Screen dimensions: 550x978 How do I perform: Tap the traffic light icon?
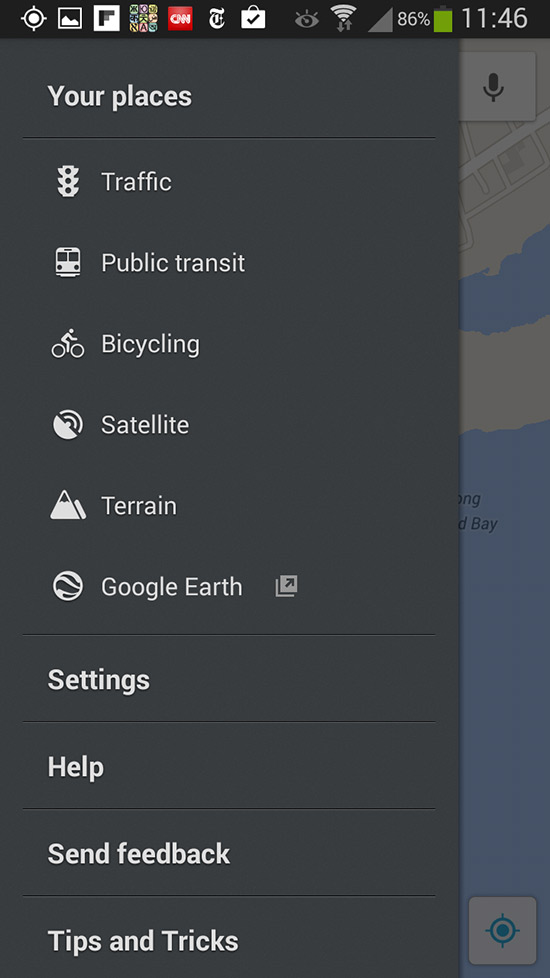68,182
